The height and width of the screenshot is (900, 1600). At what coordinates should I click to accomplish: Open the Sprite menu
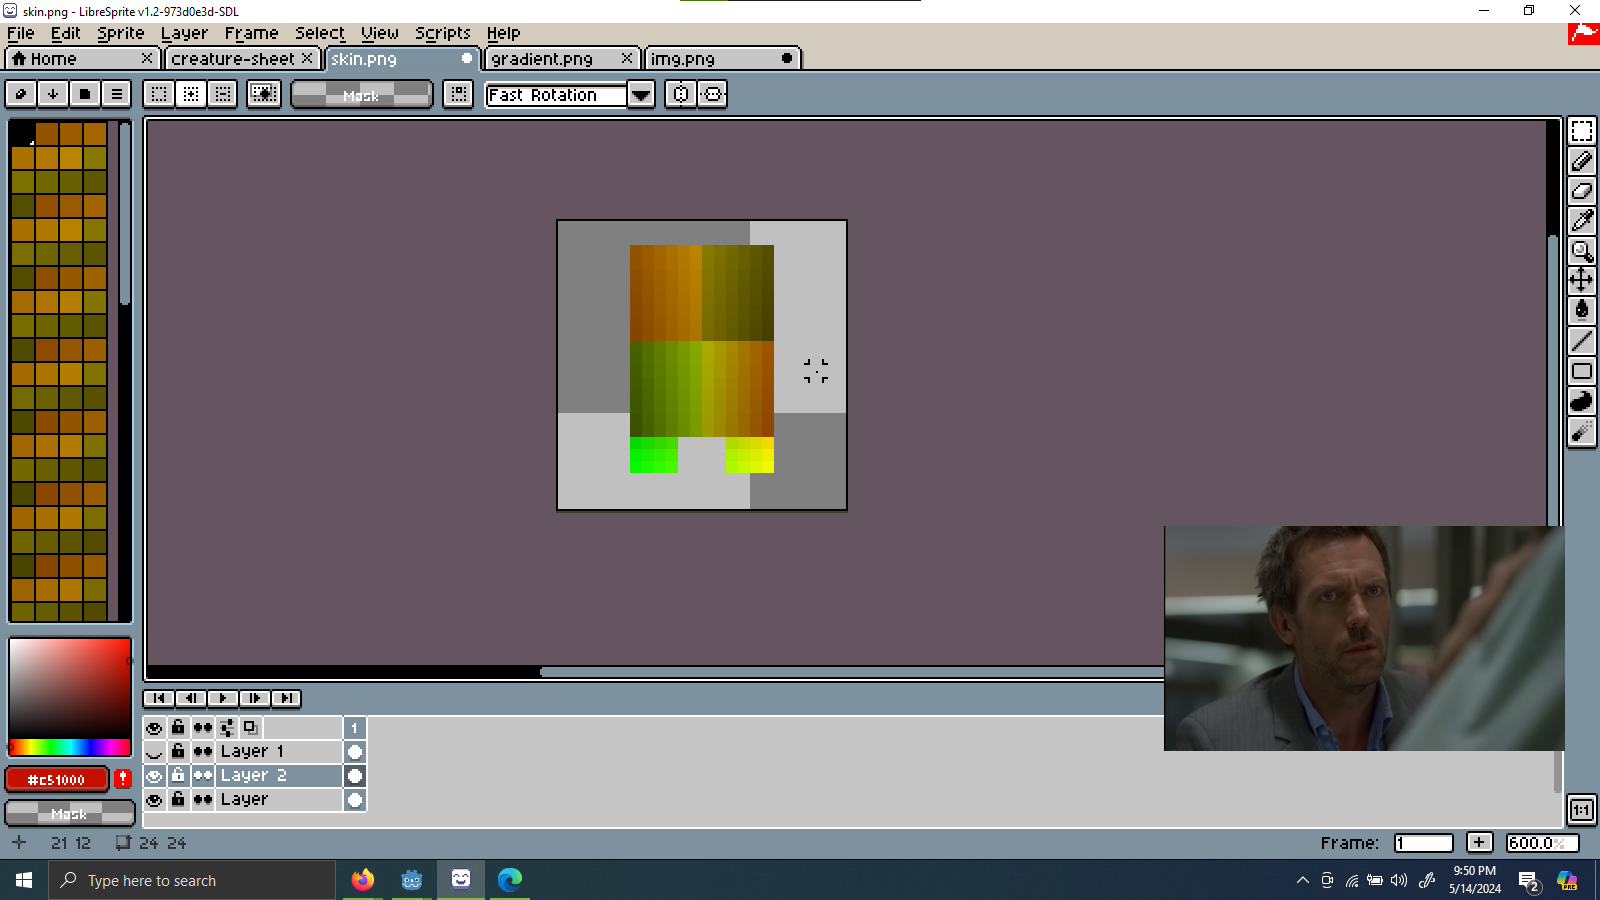pyautogui.click(x=120, y=33)
